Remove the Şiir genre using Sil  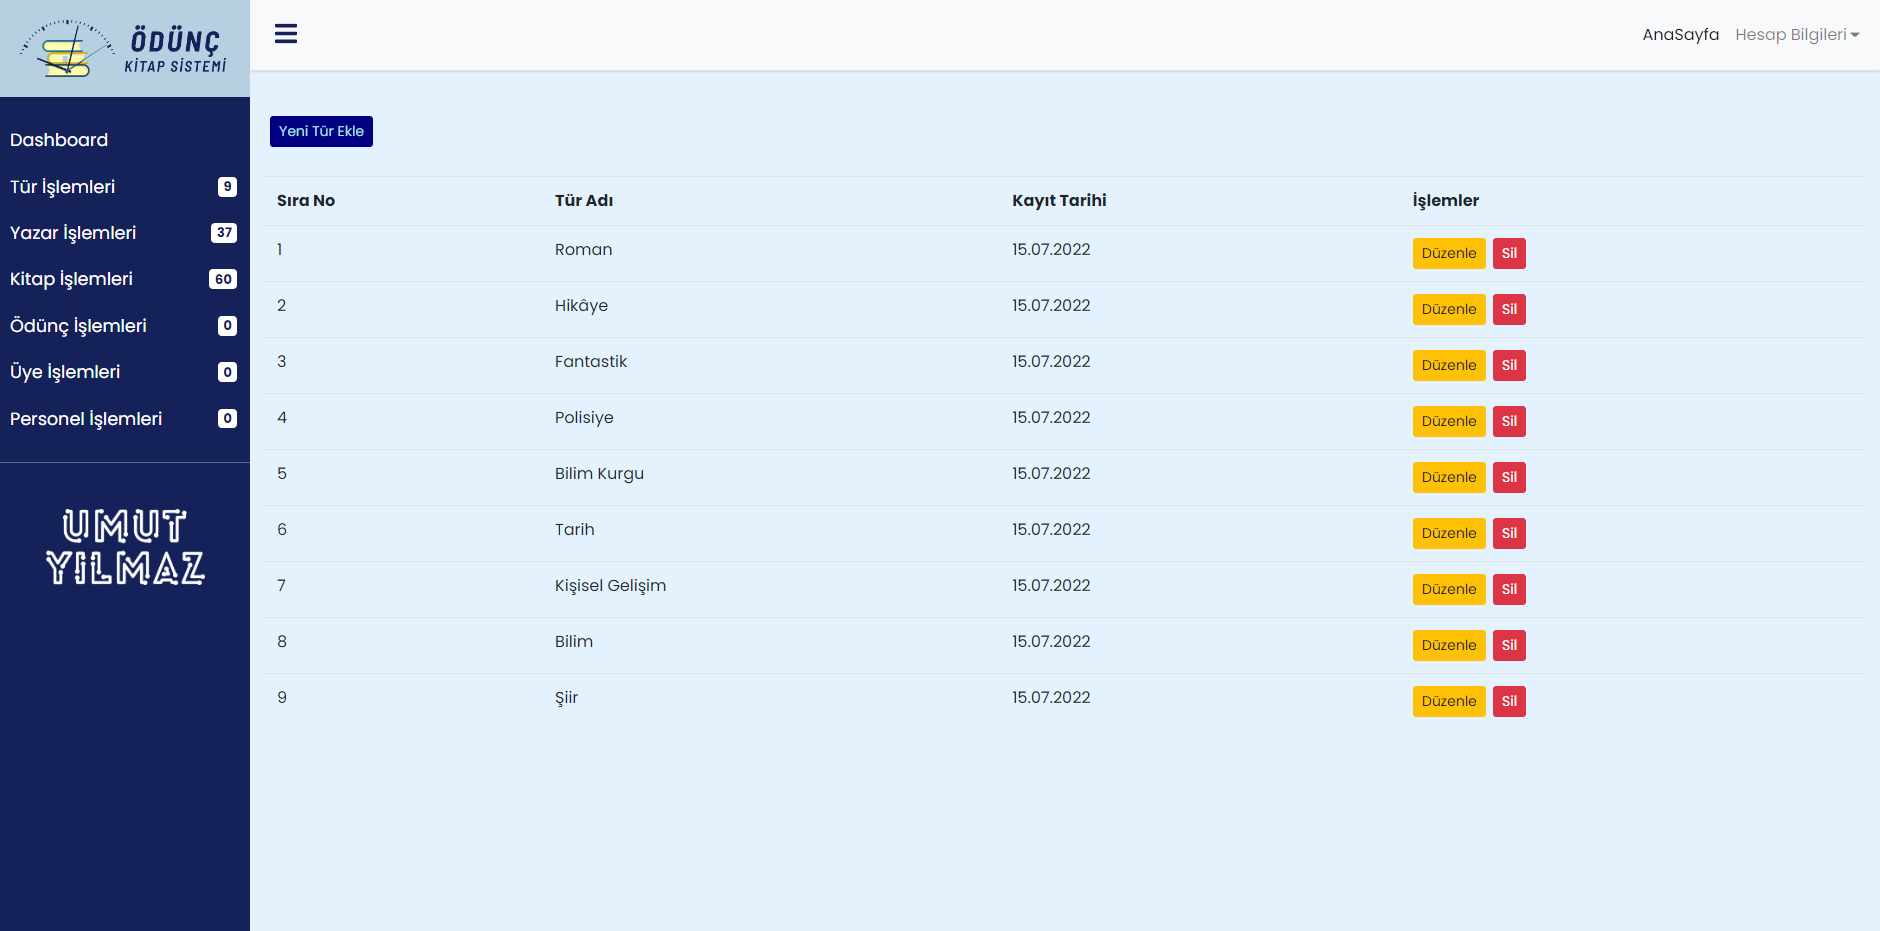click(1508, 702)
